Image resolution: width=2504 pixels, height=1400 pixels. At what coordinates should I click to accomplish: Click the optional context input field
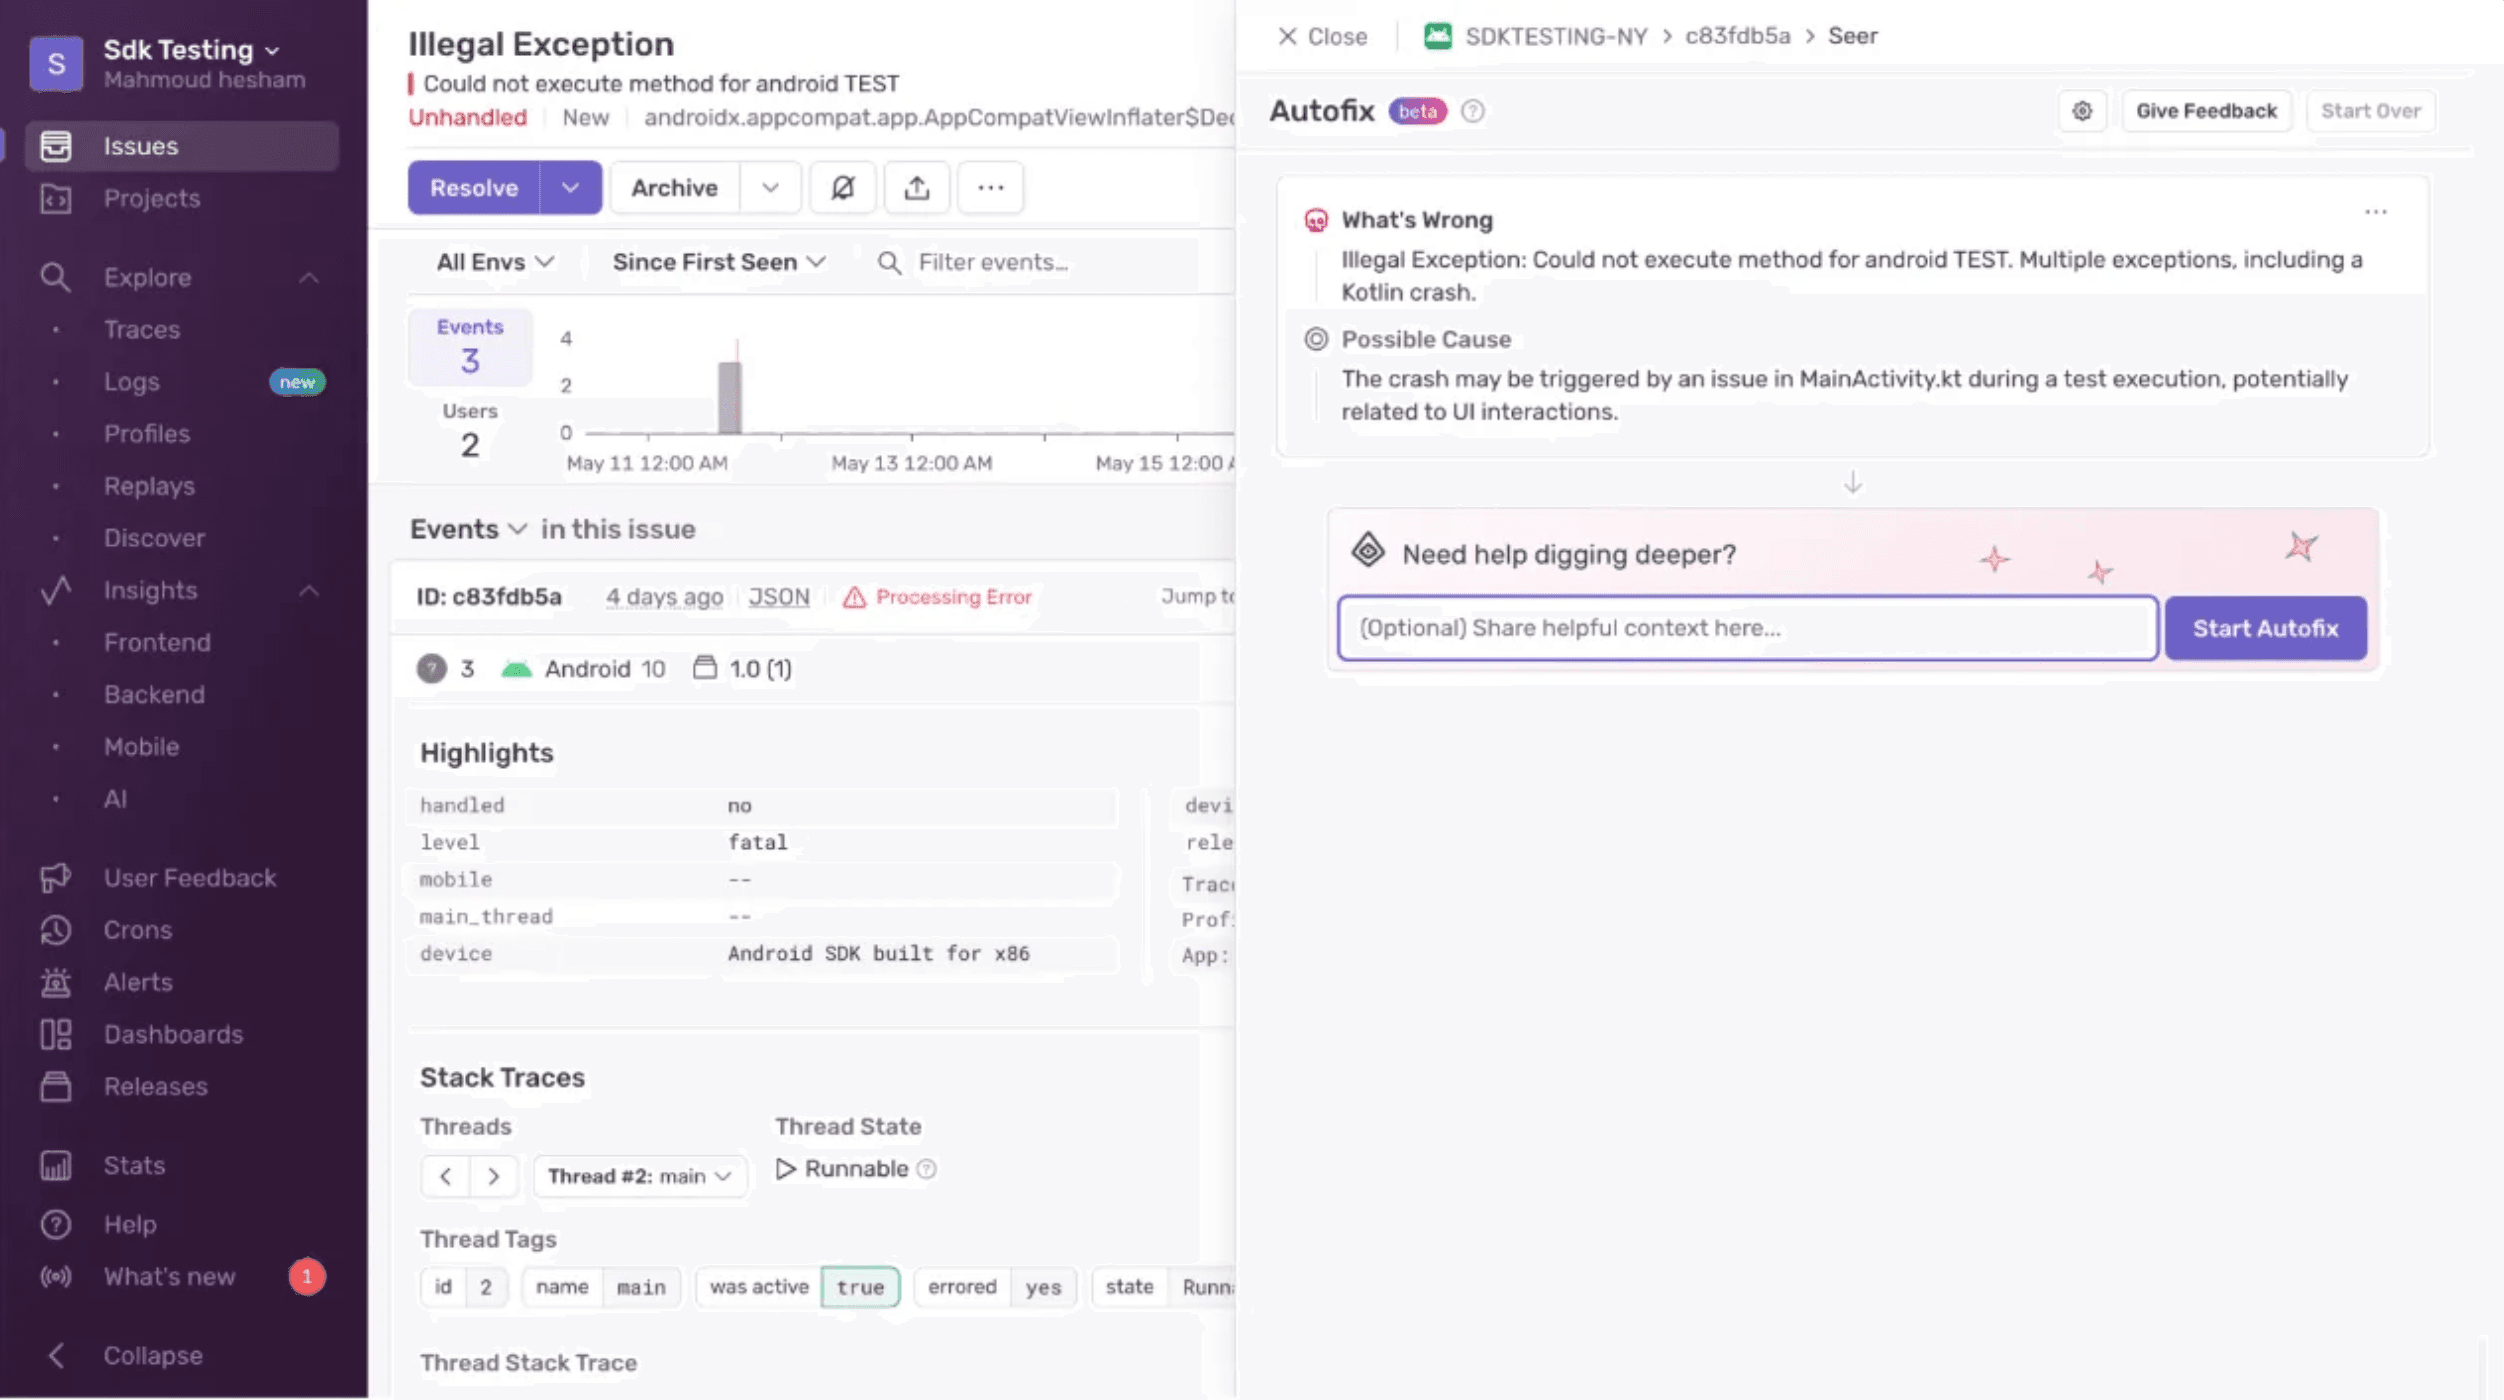pos(1747,628)
